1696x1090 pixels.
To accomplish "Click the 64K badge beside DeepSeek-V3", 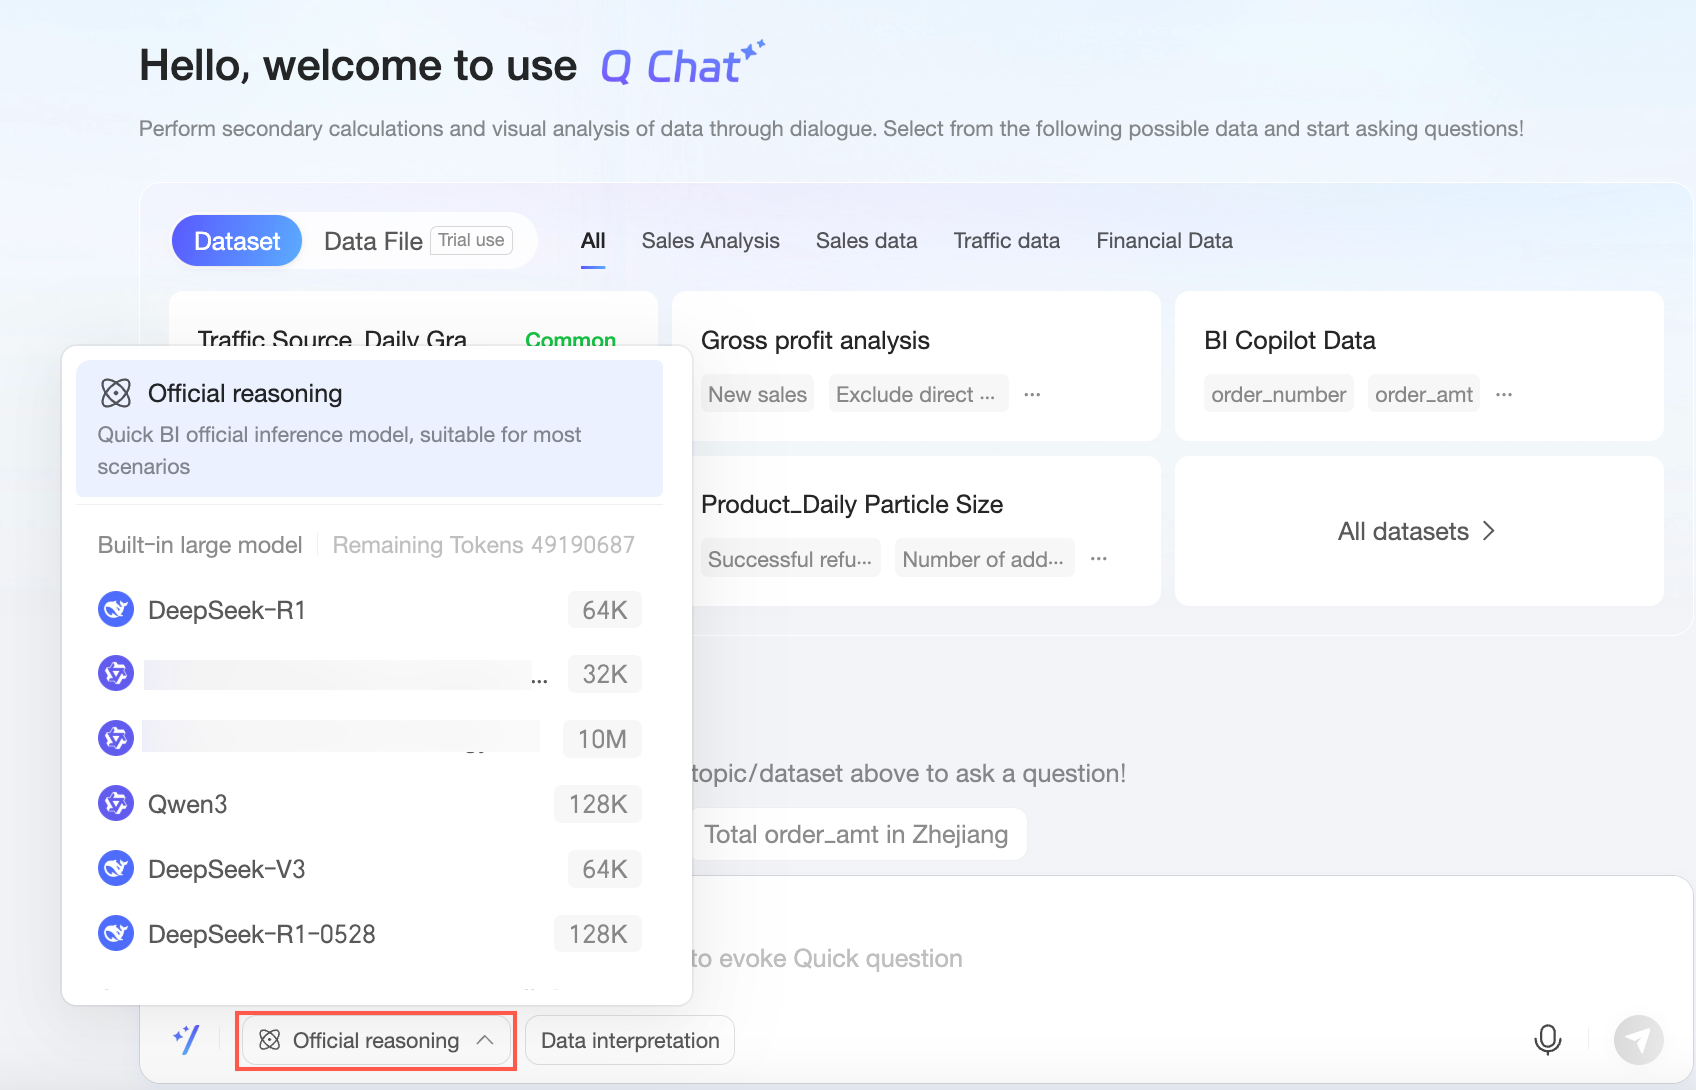I will coord(605,869).
